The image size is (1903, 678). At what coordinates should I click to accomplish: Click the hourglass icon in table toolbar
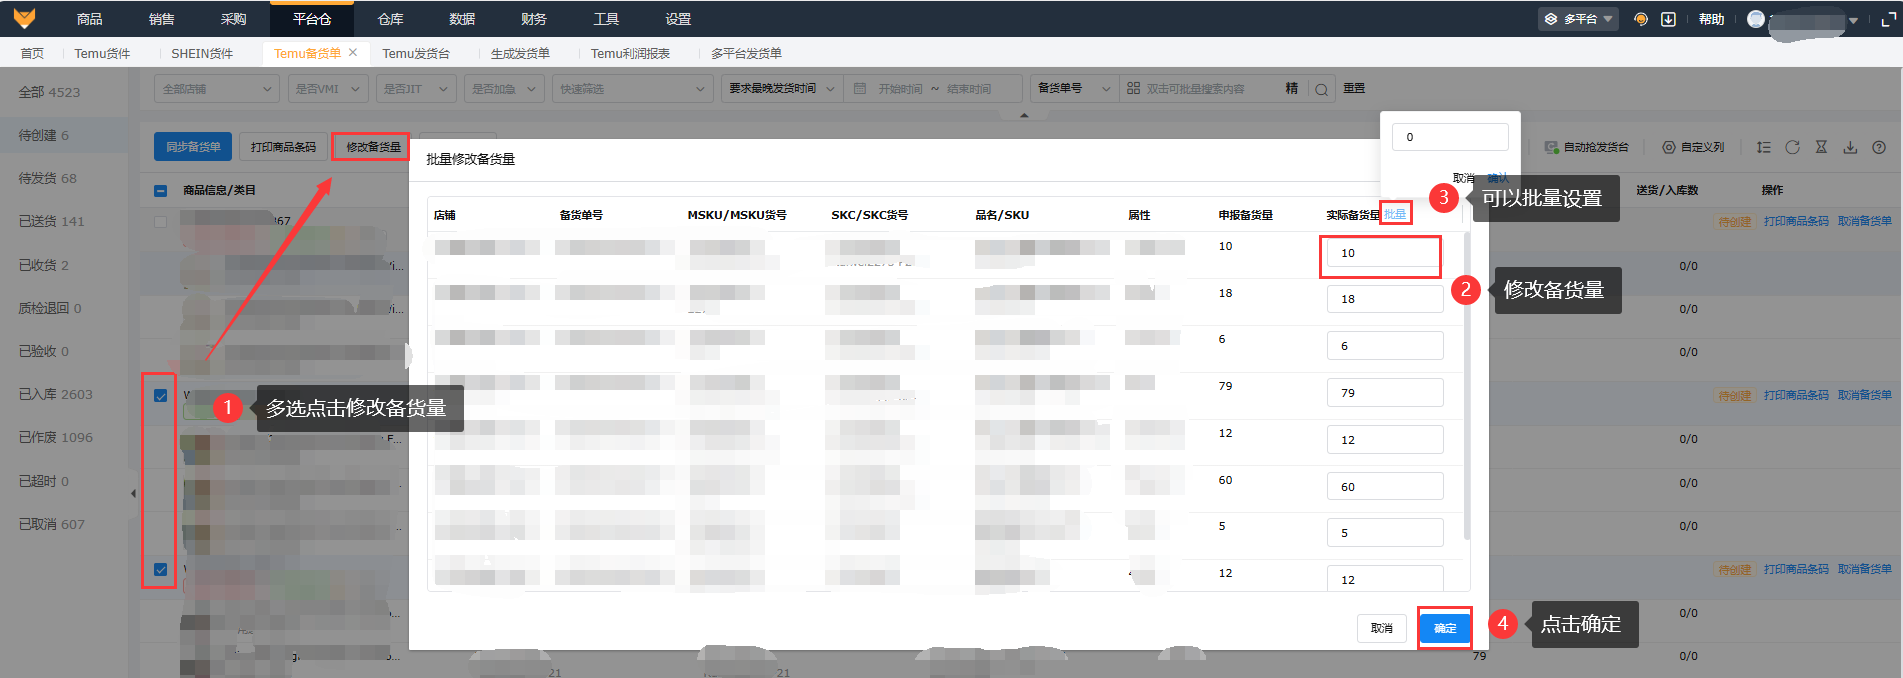pos(1822,147)
